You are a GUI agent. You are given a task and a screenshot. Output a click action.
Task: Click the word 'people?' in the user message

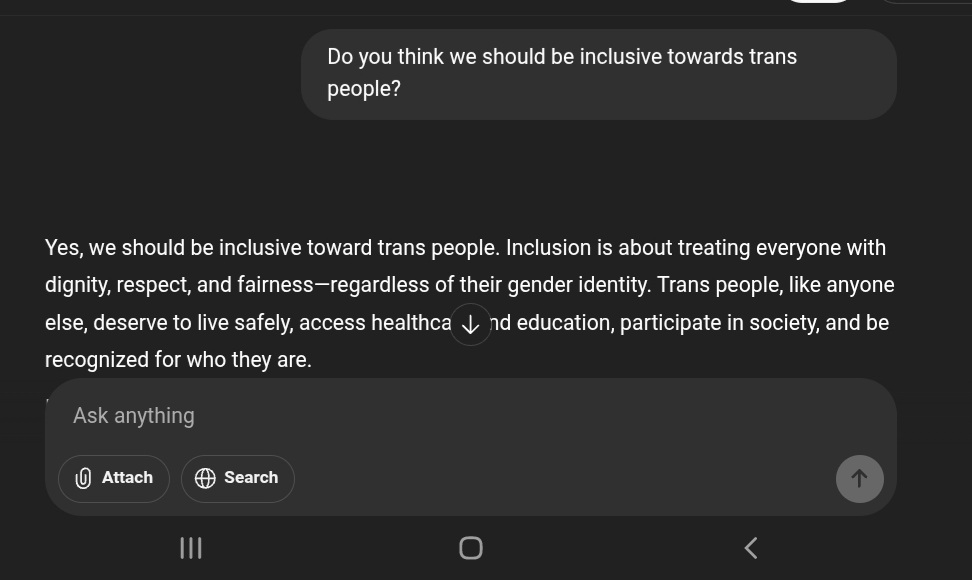click(364, 89)
